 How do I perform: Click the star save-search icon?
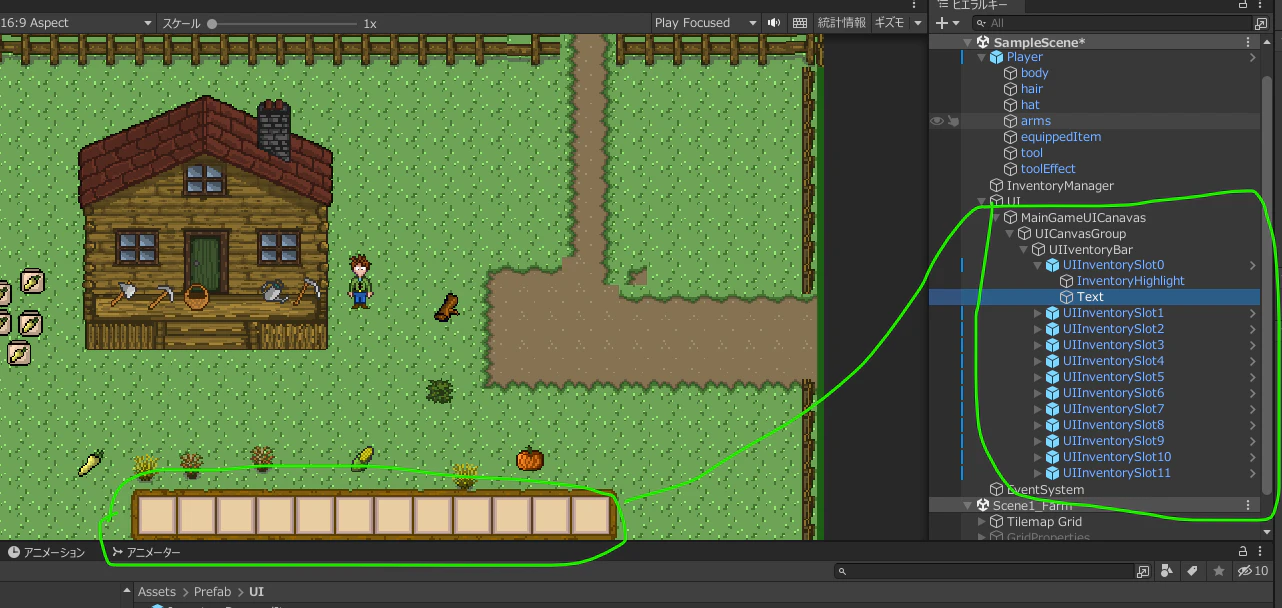coord(1218,571)
